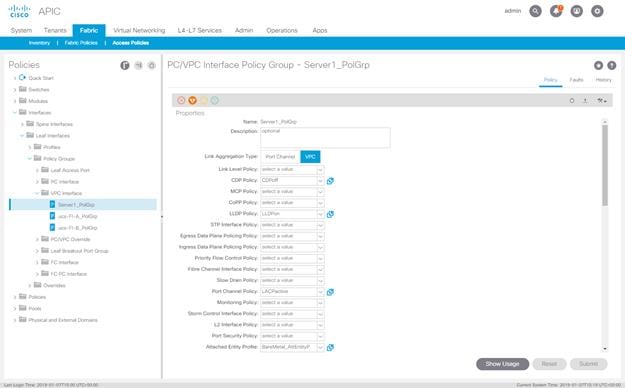
Task: Expand the Leaf Access Port folder
Action: click(x=37, y=170)
